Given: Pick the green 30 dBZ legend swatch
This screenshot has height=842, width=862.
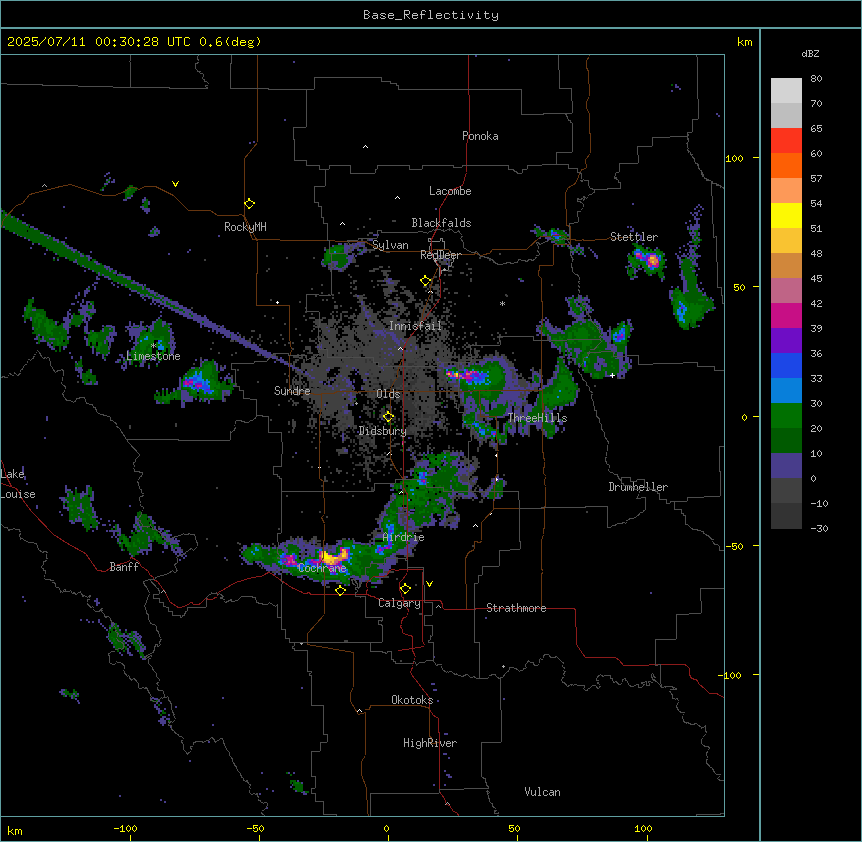Looking at the screenshot, I should click(786, 416).
